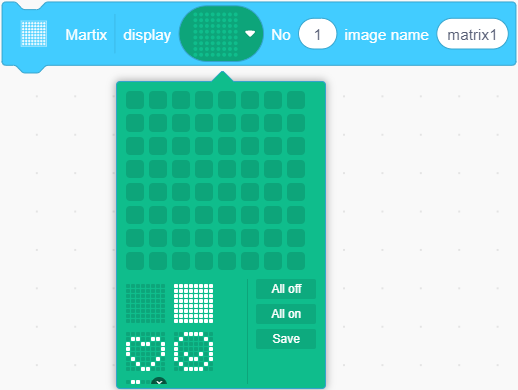This screenshot has width=518, height=390.
Task: Click the matrix icon on the Martix block
Action: pos(34,34)
